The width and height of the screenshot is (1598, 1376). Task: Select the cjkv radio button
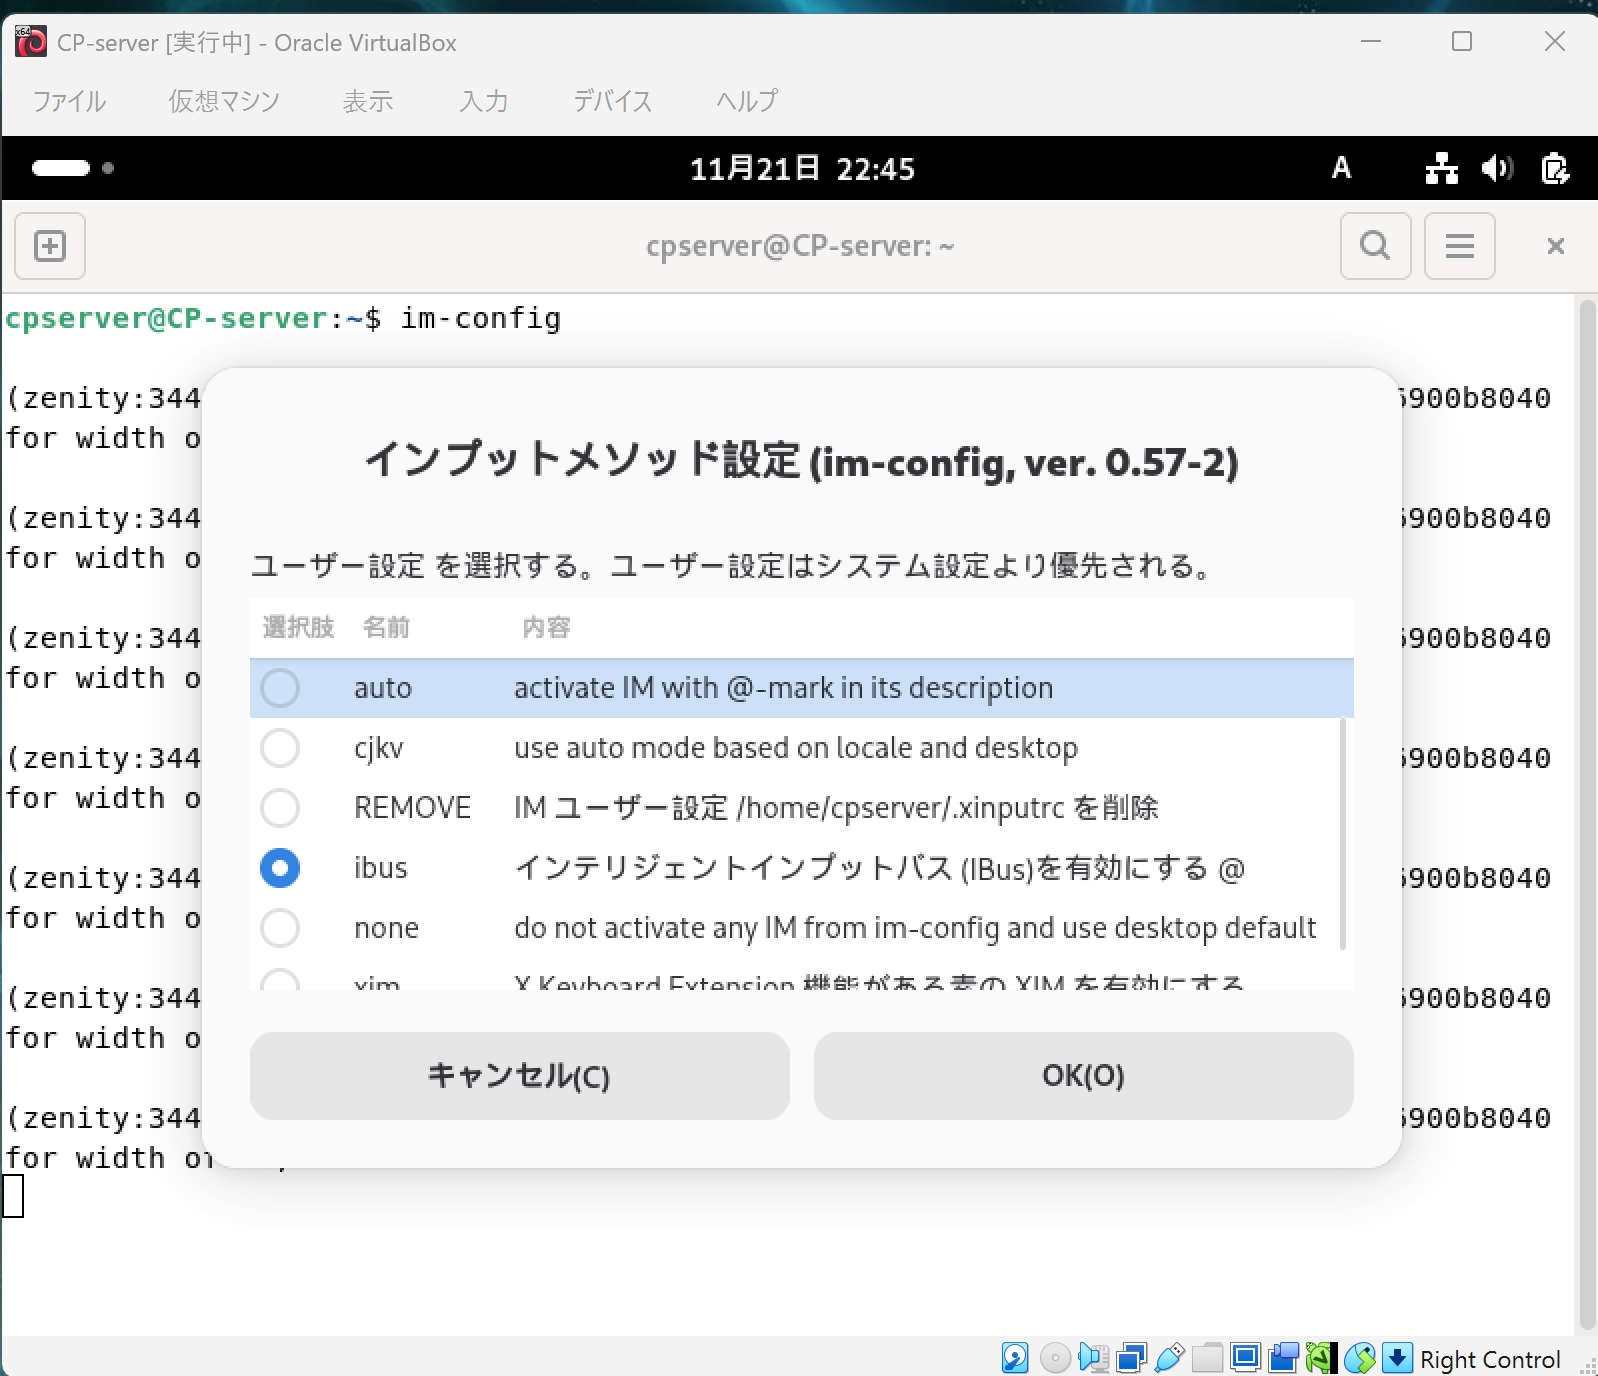click(280, 748)
